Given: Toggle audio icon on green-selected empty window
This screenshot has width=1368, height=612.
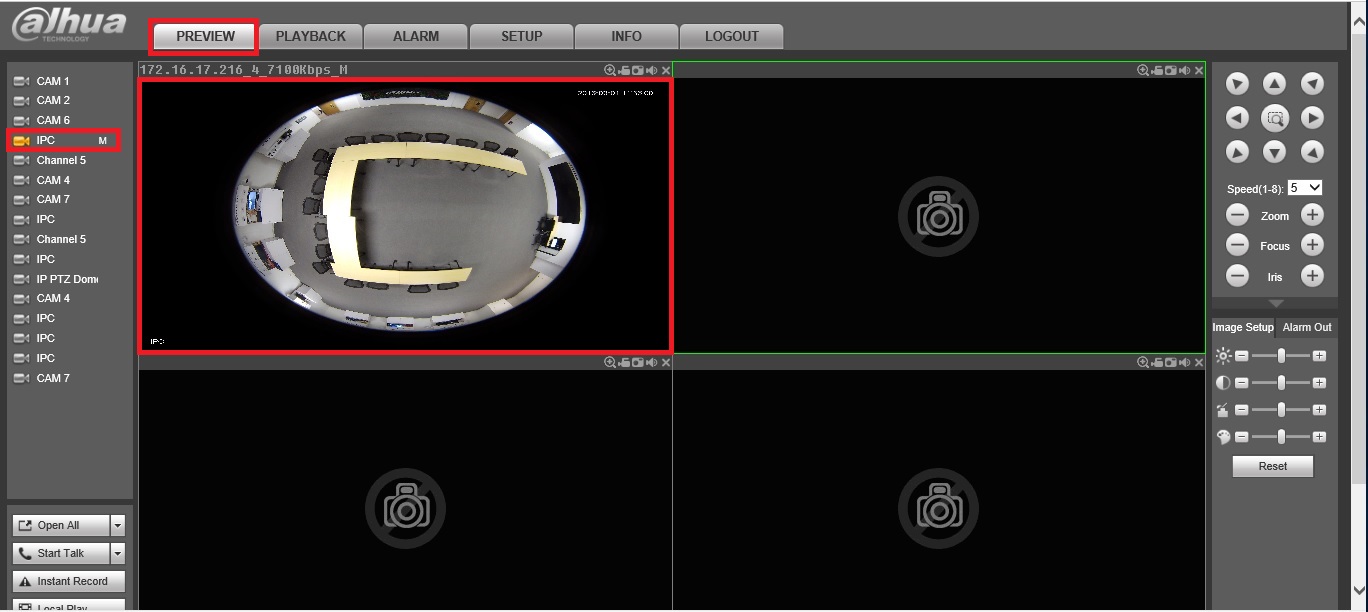Looking at the screenshot, I should click(1185, 70).
